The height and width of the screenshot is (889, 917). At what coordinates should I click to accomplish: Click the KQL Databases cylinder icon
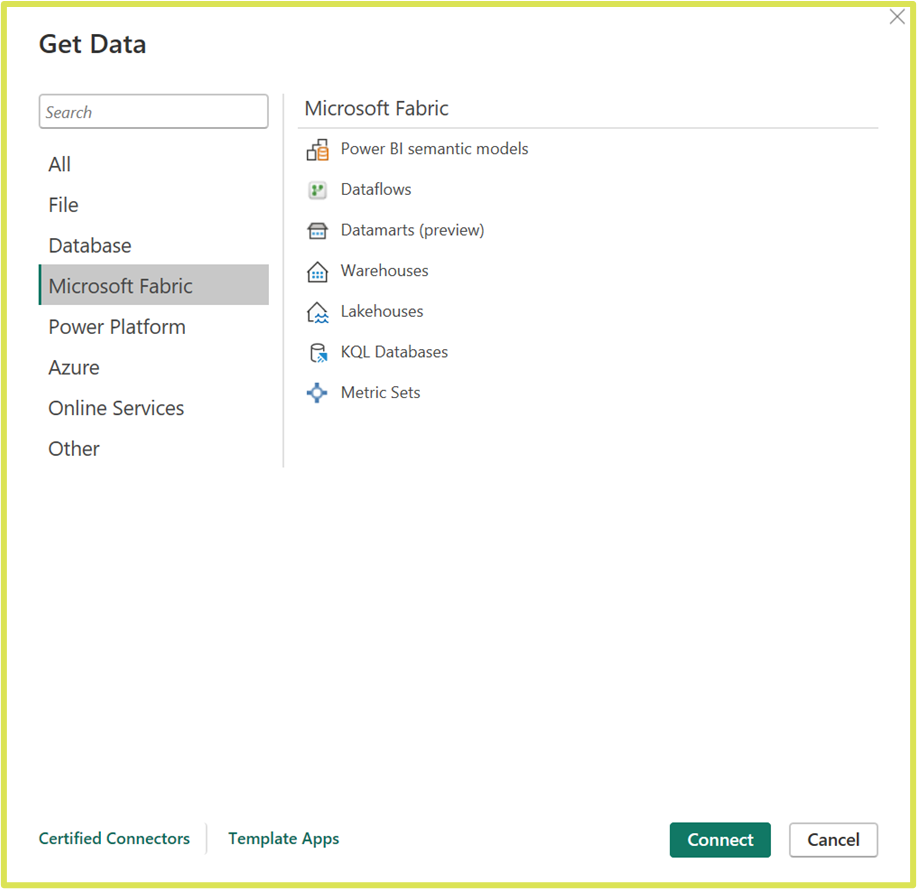coord(318,353)
